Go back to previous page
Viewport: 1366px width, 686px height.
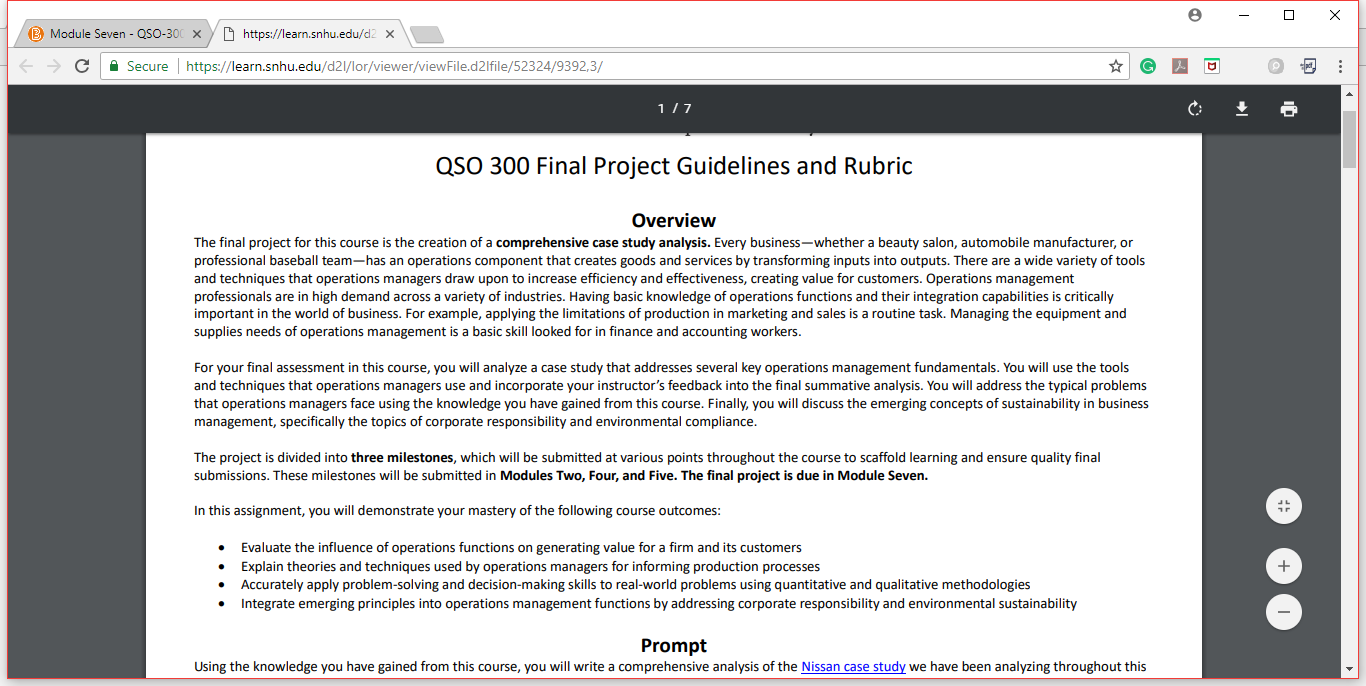coord(26,66)
